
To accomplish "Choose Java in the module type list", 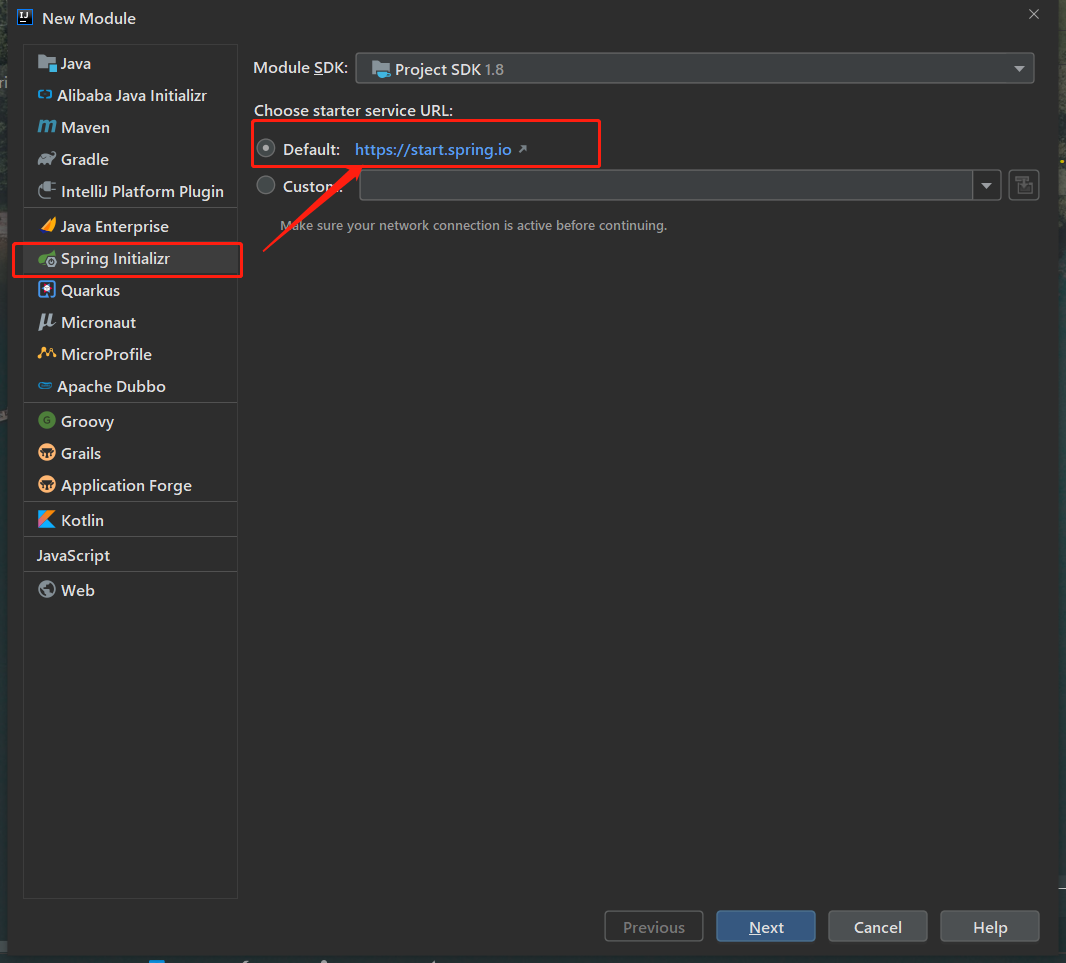I will (75, 63).
